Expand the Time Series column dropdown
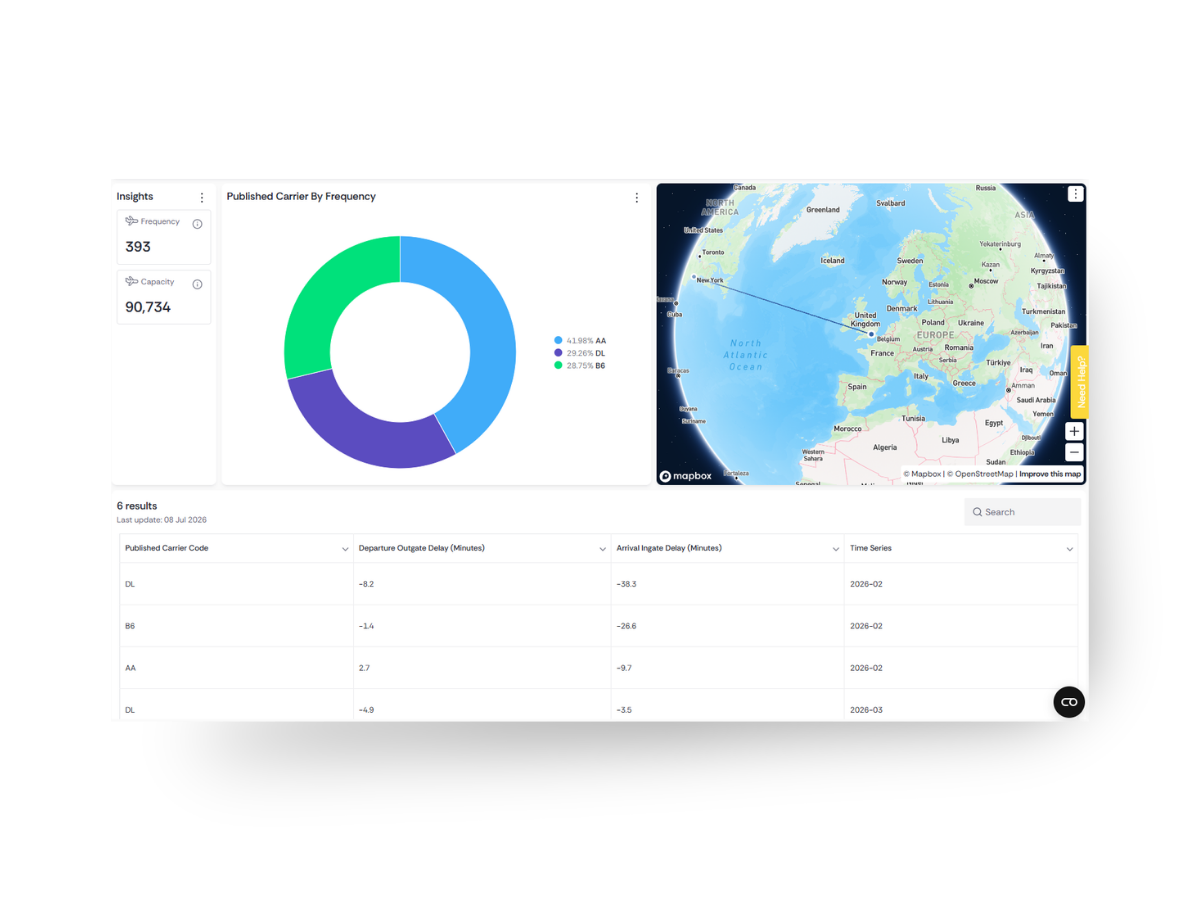This screenshot has width=1200, height=900. pos(1070,549)
